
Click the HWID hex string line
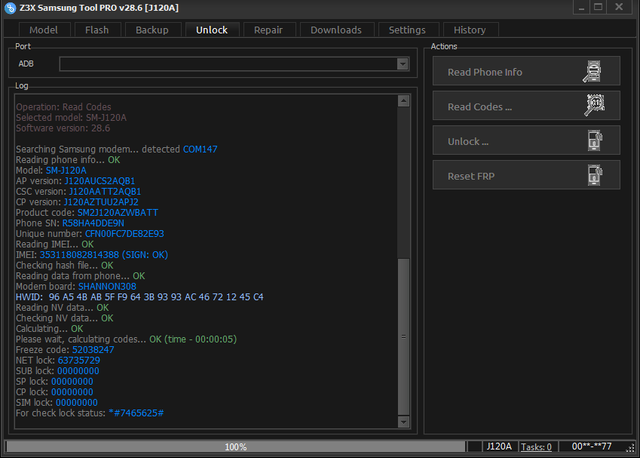click(140, 297)
